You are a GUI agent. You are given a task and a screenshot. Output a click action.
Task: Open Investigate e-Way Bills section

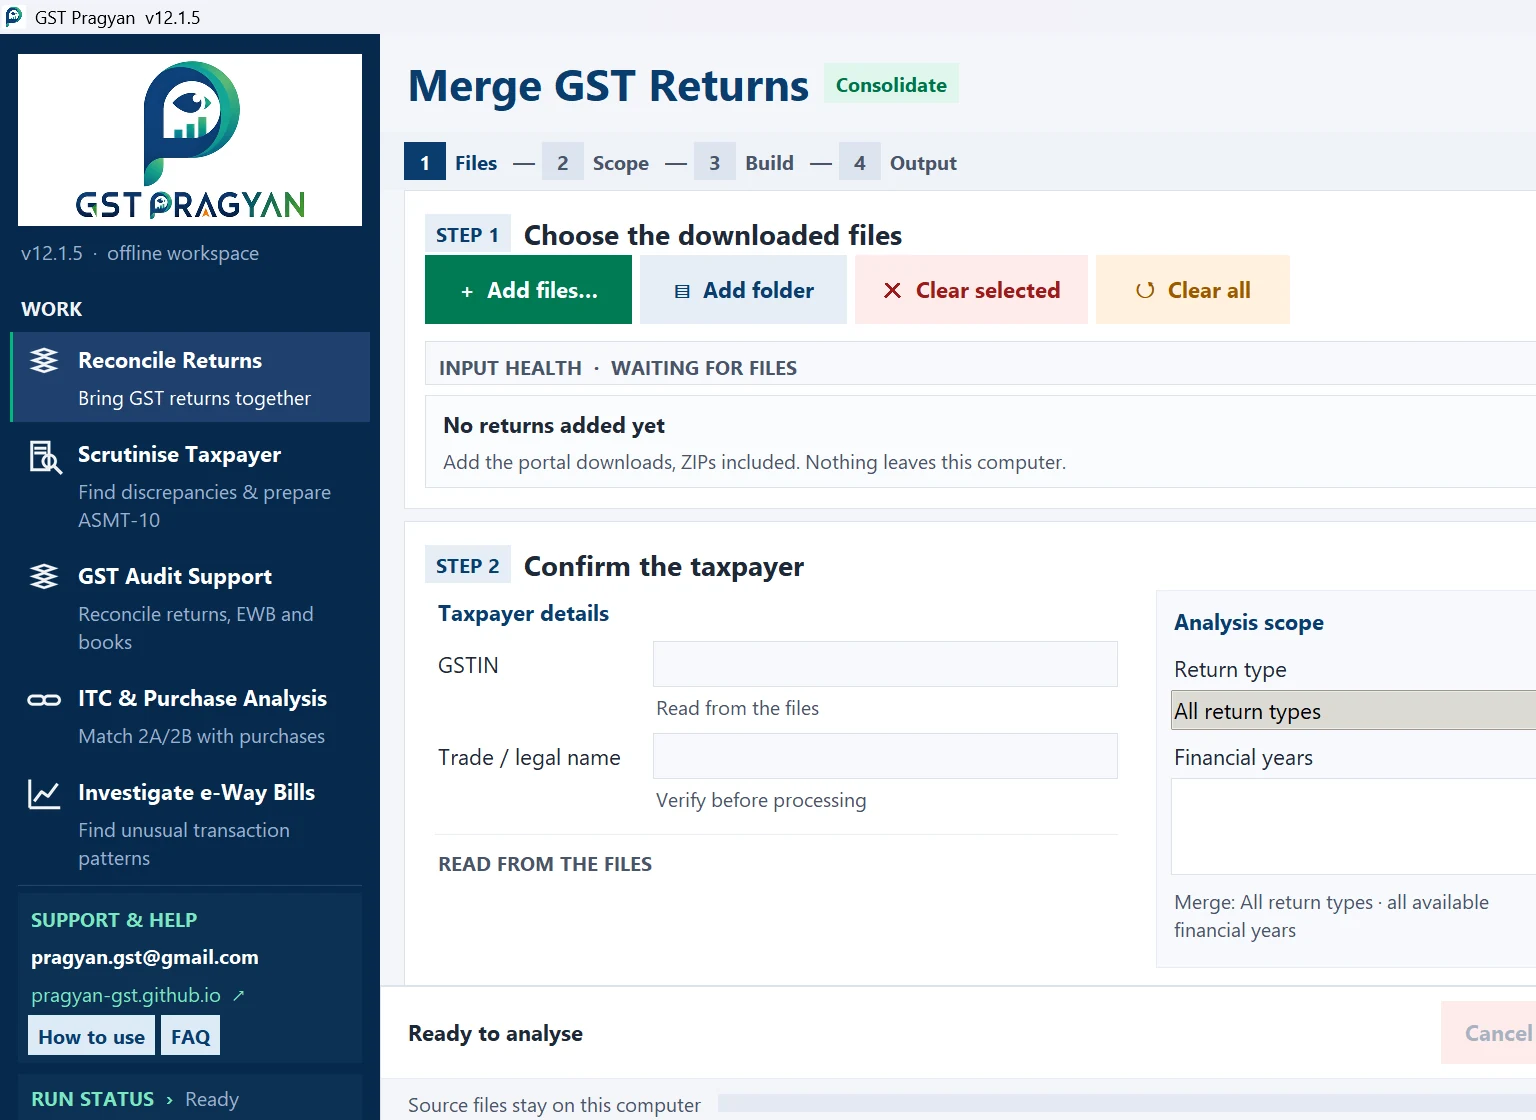(190, 823)
